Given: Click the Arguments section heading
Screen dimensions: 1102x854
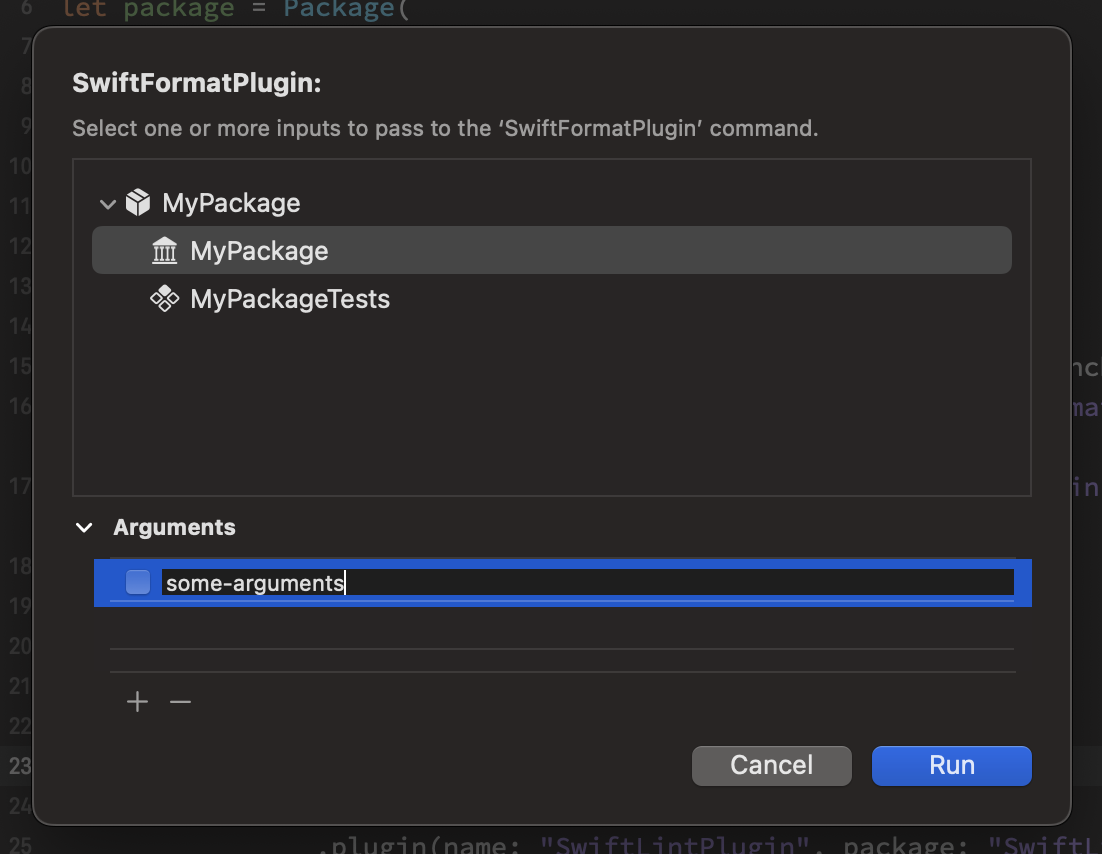Looking at the screenshot, I should pos(174,527).
